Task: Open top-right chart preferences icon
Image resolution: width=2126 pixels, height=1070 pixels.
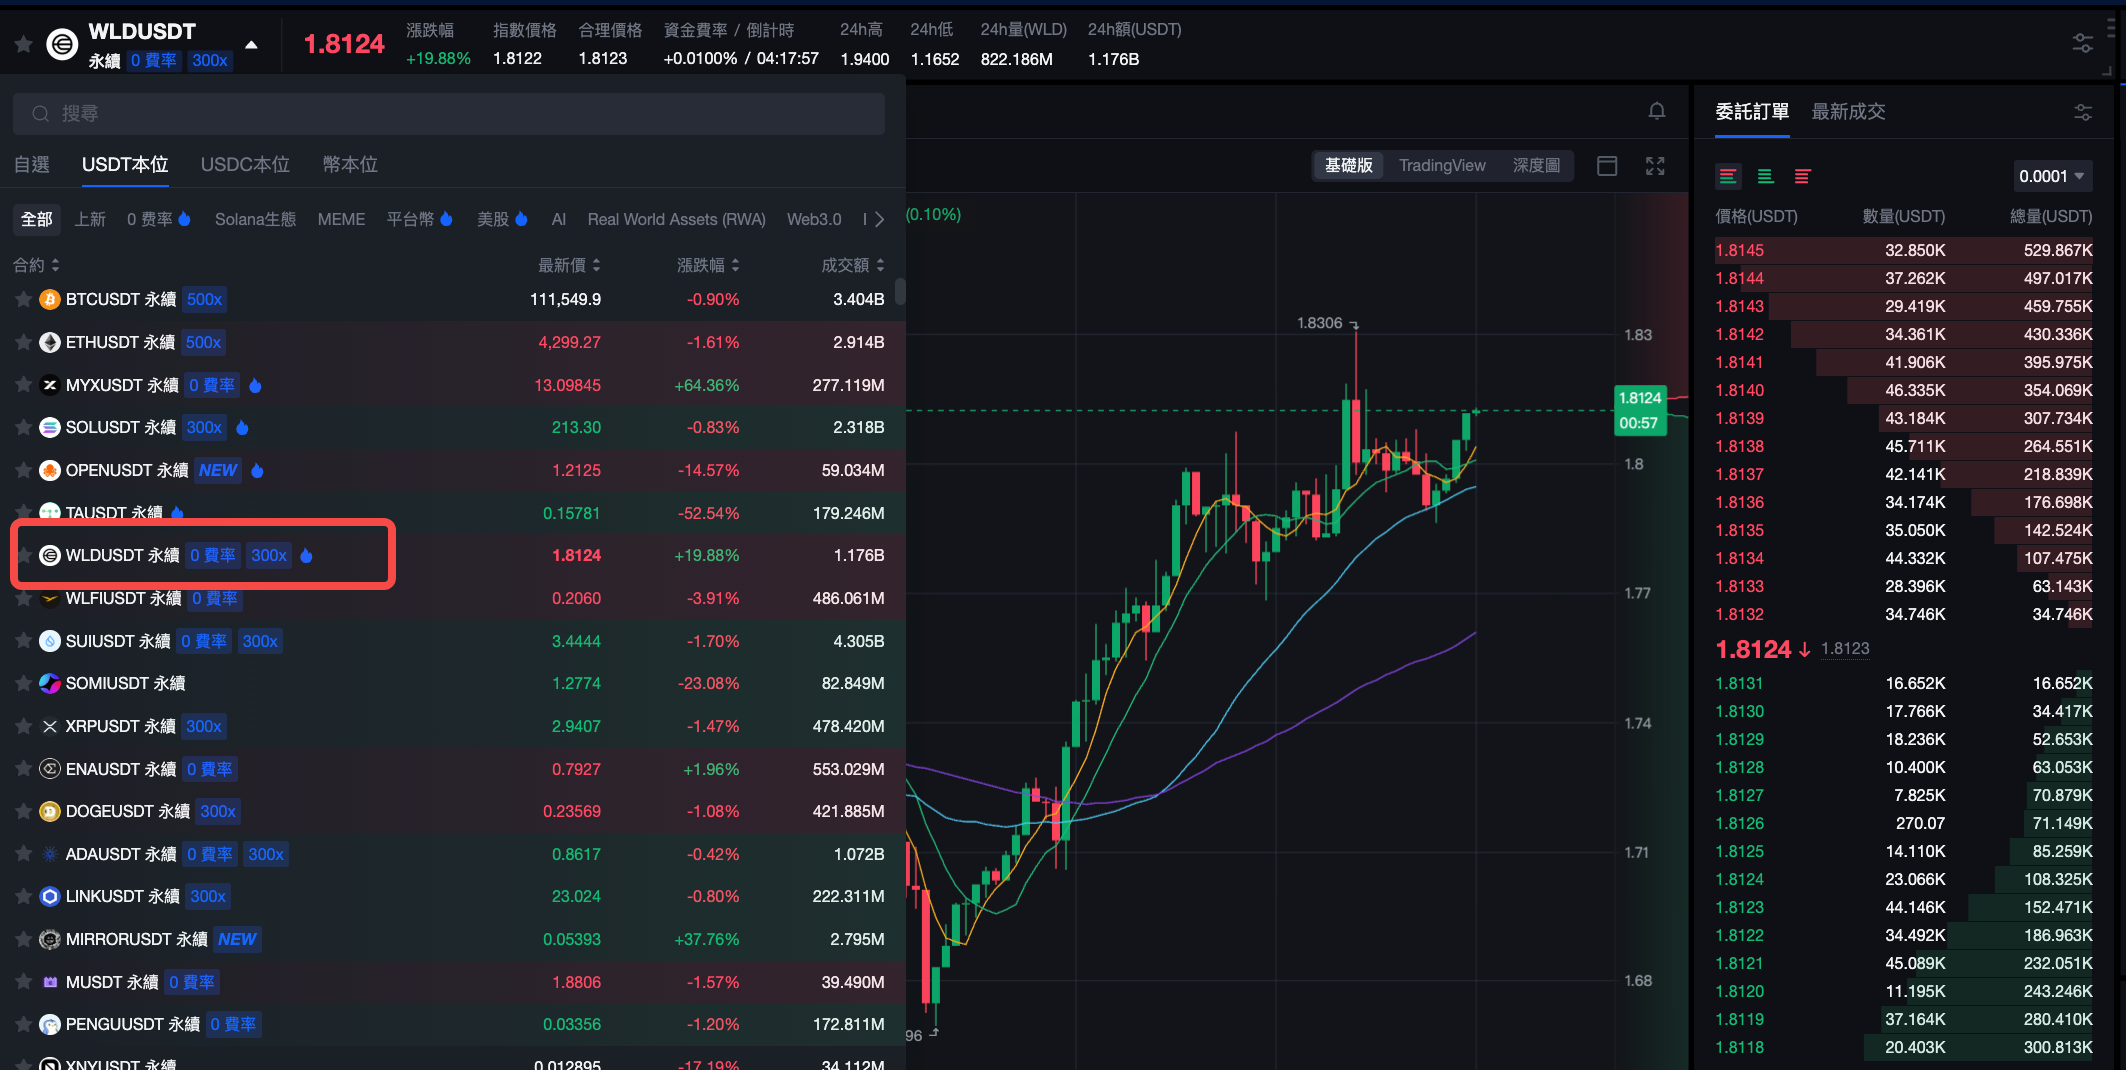Action: [x=2082, y=43]
